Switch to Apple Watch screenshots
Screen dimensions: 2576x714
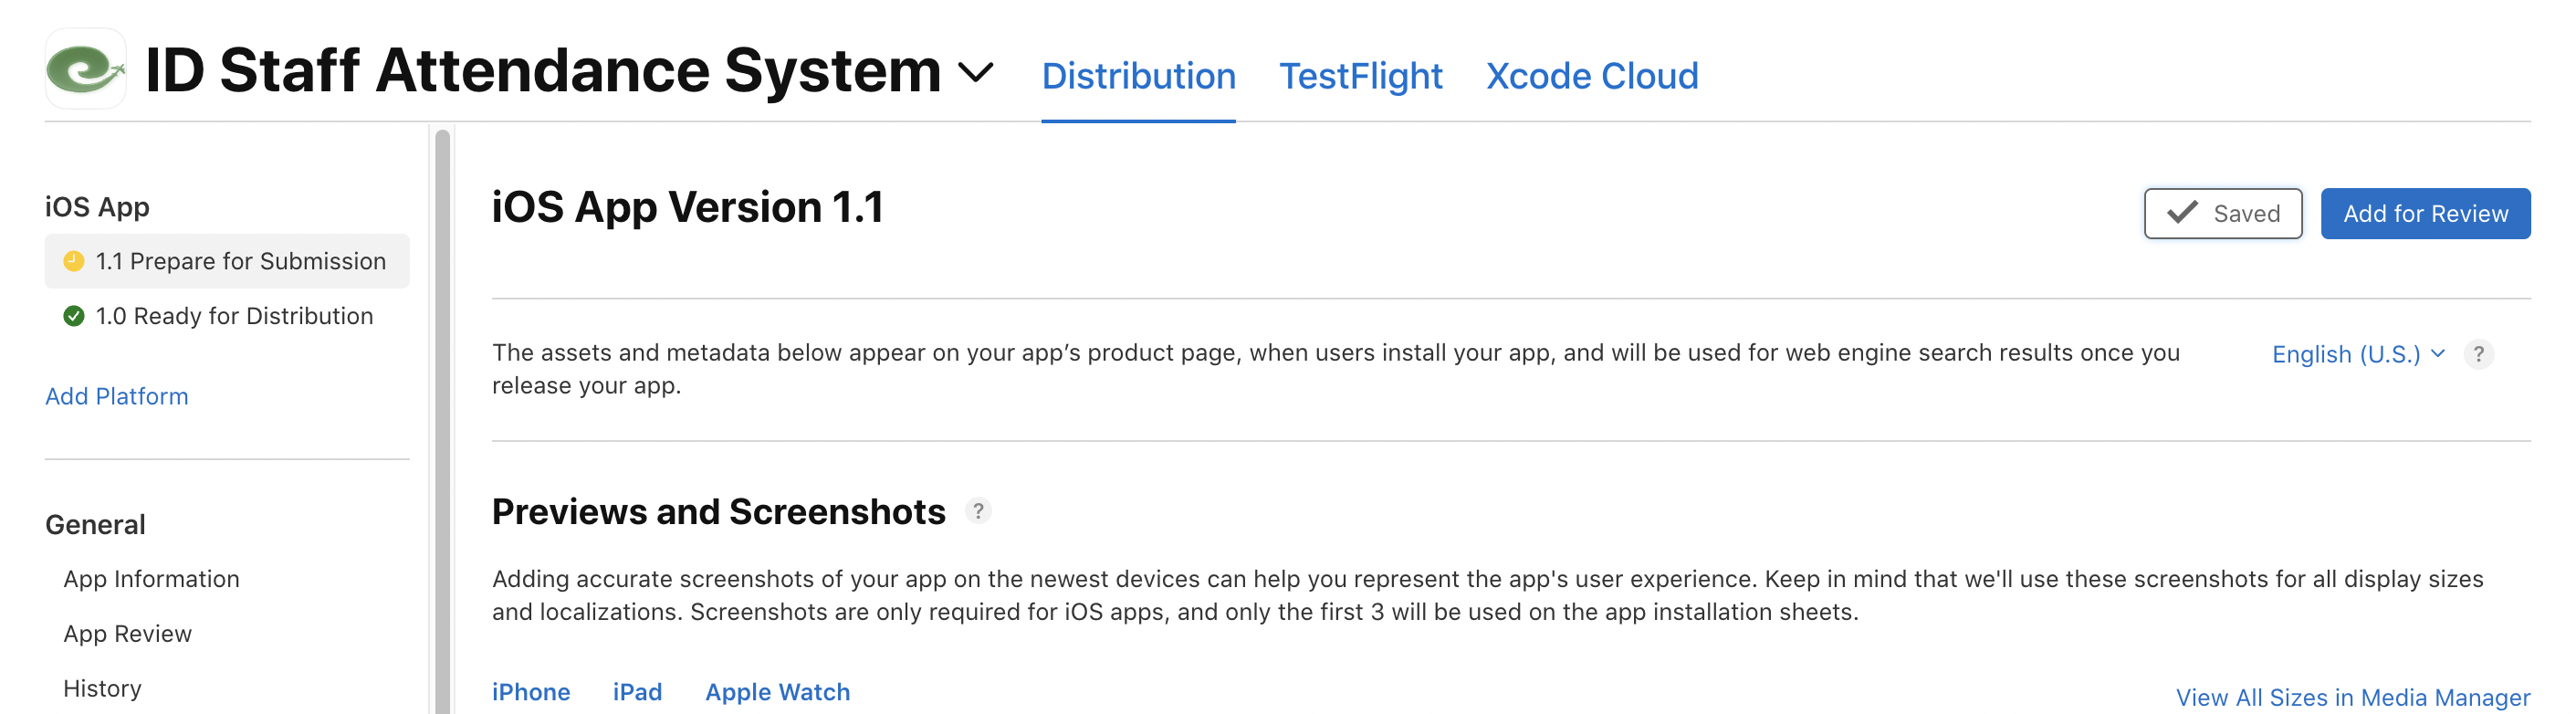(777, 692)
